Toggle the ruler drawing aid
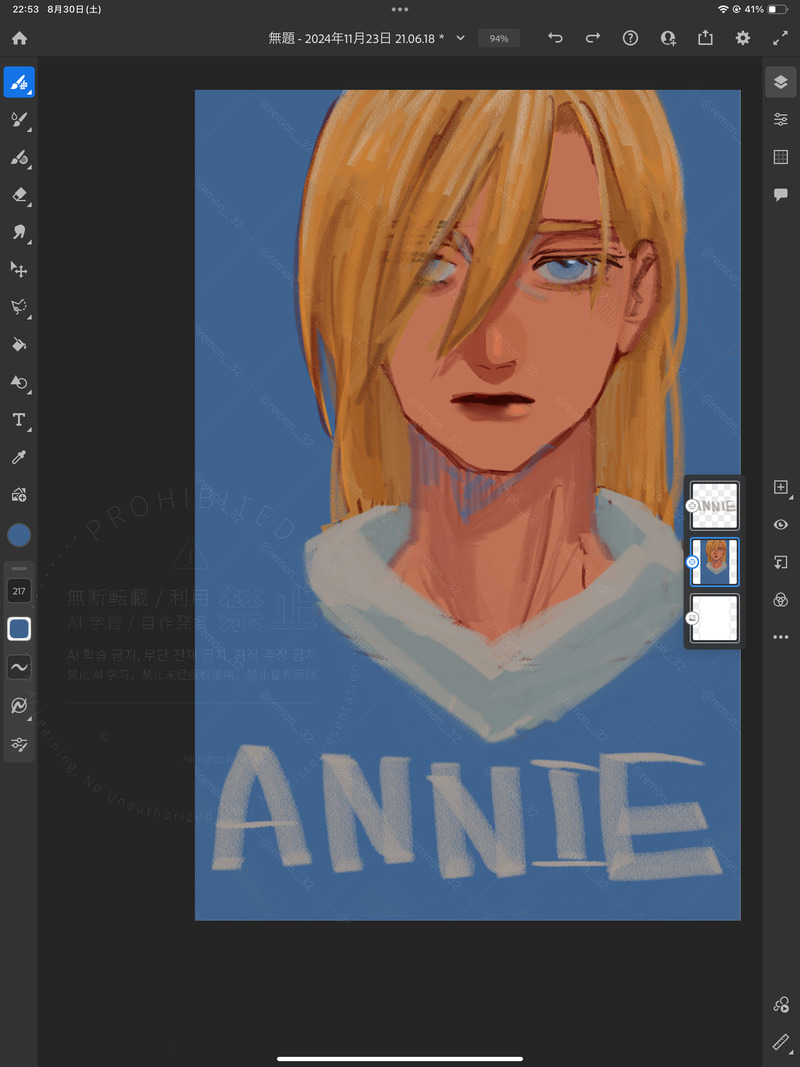Viewport: 800px width, 1067px height. [781, 1042]
